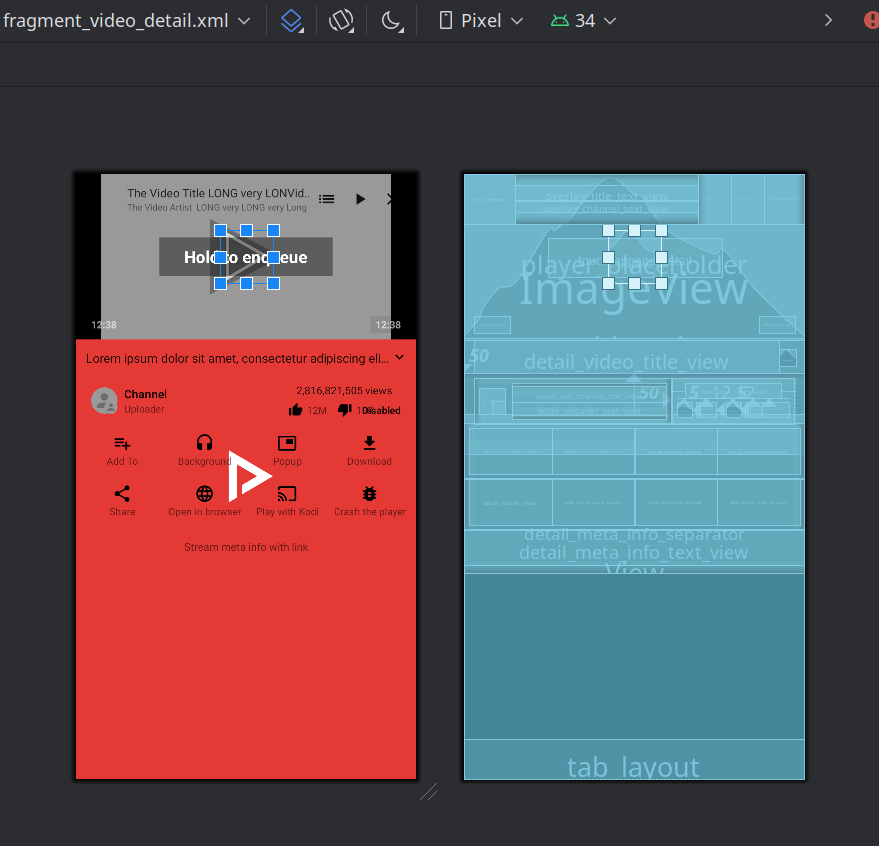Expand the video title chevron in preview

(400, 357)
